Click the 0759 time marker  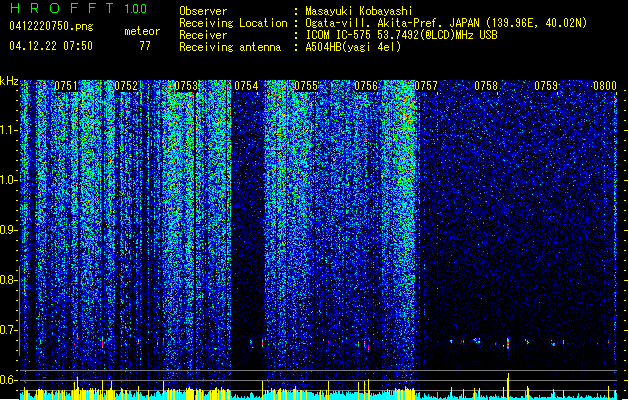[x=546, y=86]
